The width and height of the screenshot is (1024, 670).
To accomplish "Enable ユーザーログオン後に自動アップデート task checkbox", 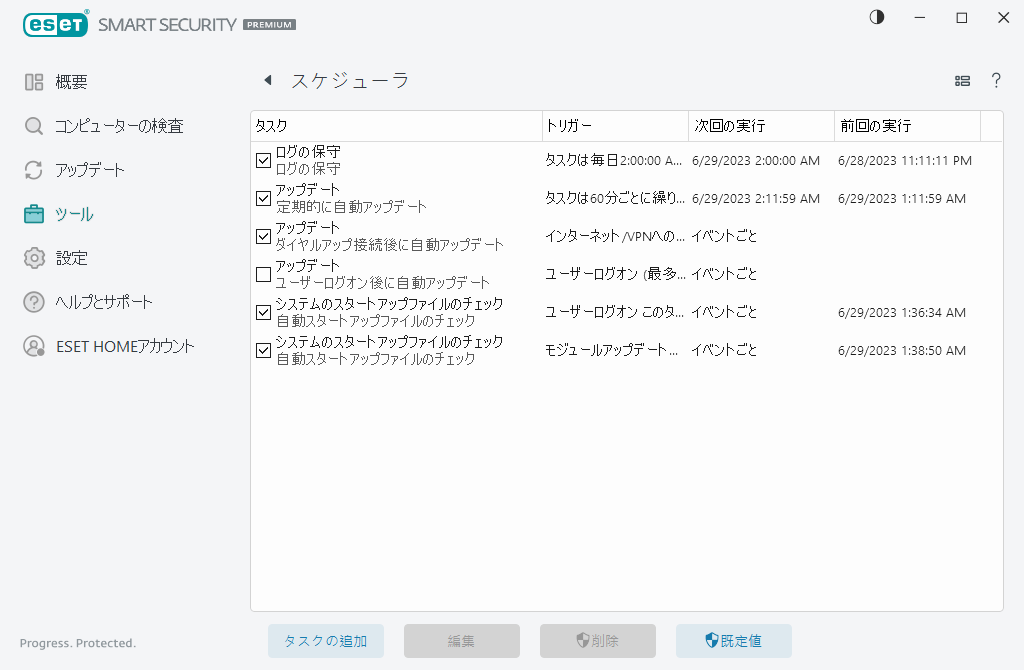I will 263,274.
